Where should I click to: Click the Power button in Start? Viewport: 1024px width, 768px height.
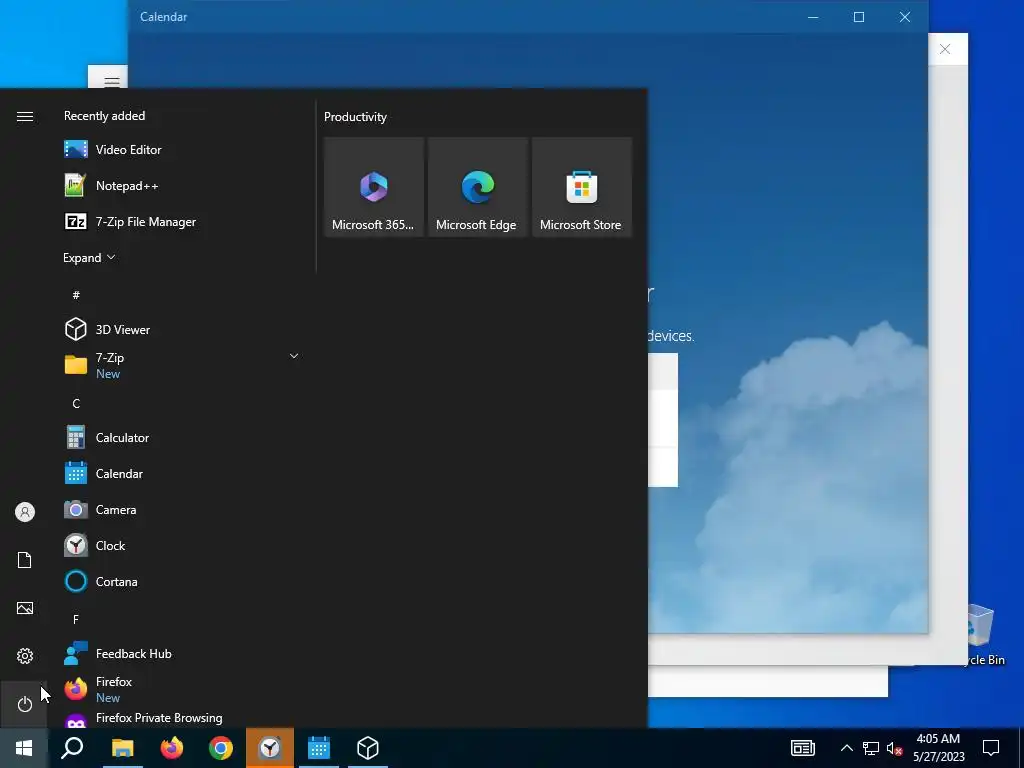point(25,704)
